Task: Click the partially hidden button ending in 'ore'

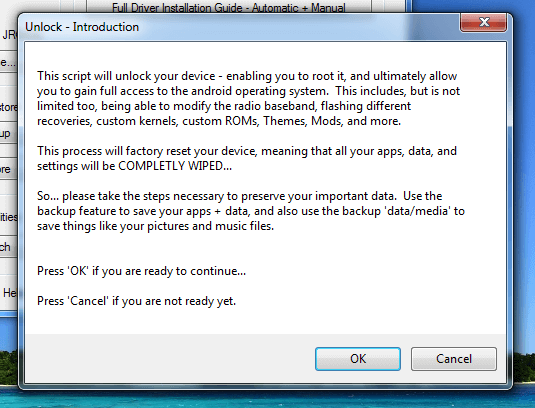Action: tap(9, 169)
